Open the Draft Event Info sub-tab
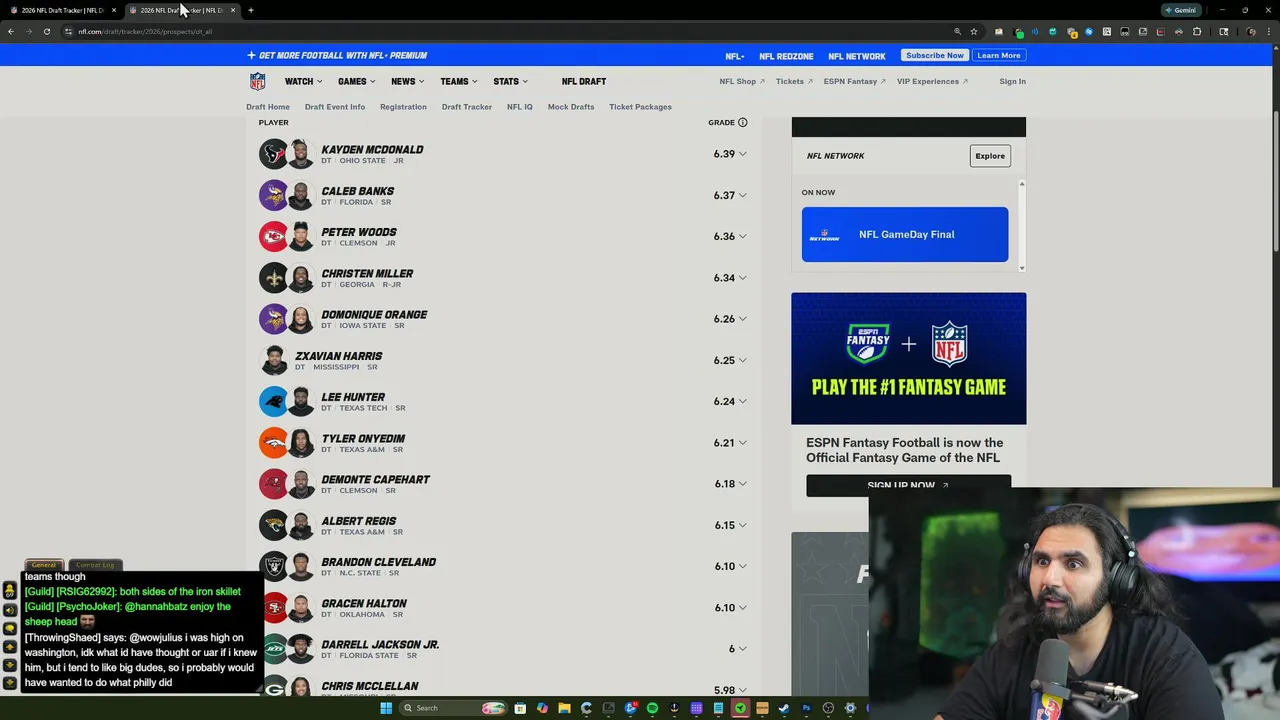1280x720 pixels. pyautogui.click(x=335, y=107)
